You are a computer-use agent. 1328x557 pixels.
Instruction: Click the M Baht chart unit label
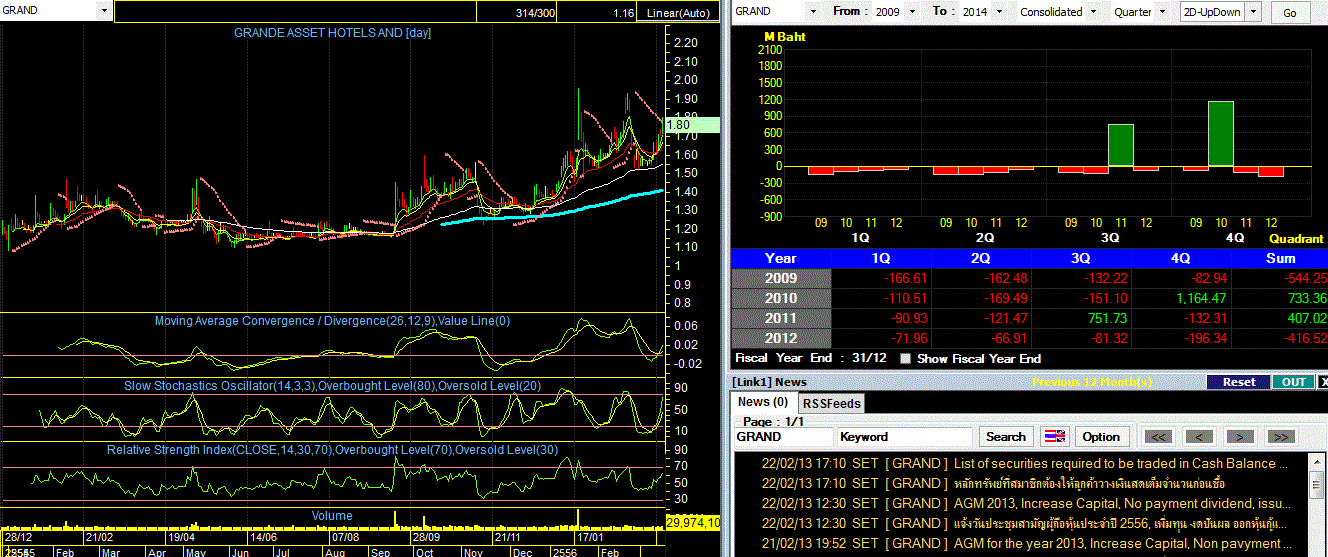784,37
